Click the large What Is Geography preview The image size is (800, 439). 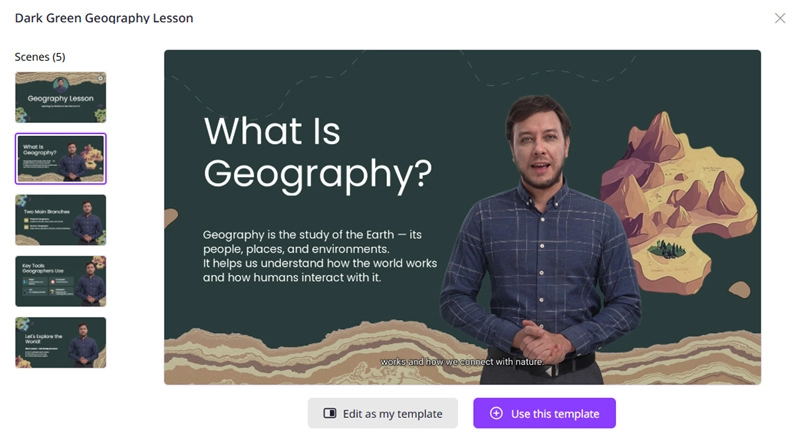click(x=462, y=217)
